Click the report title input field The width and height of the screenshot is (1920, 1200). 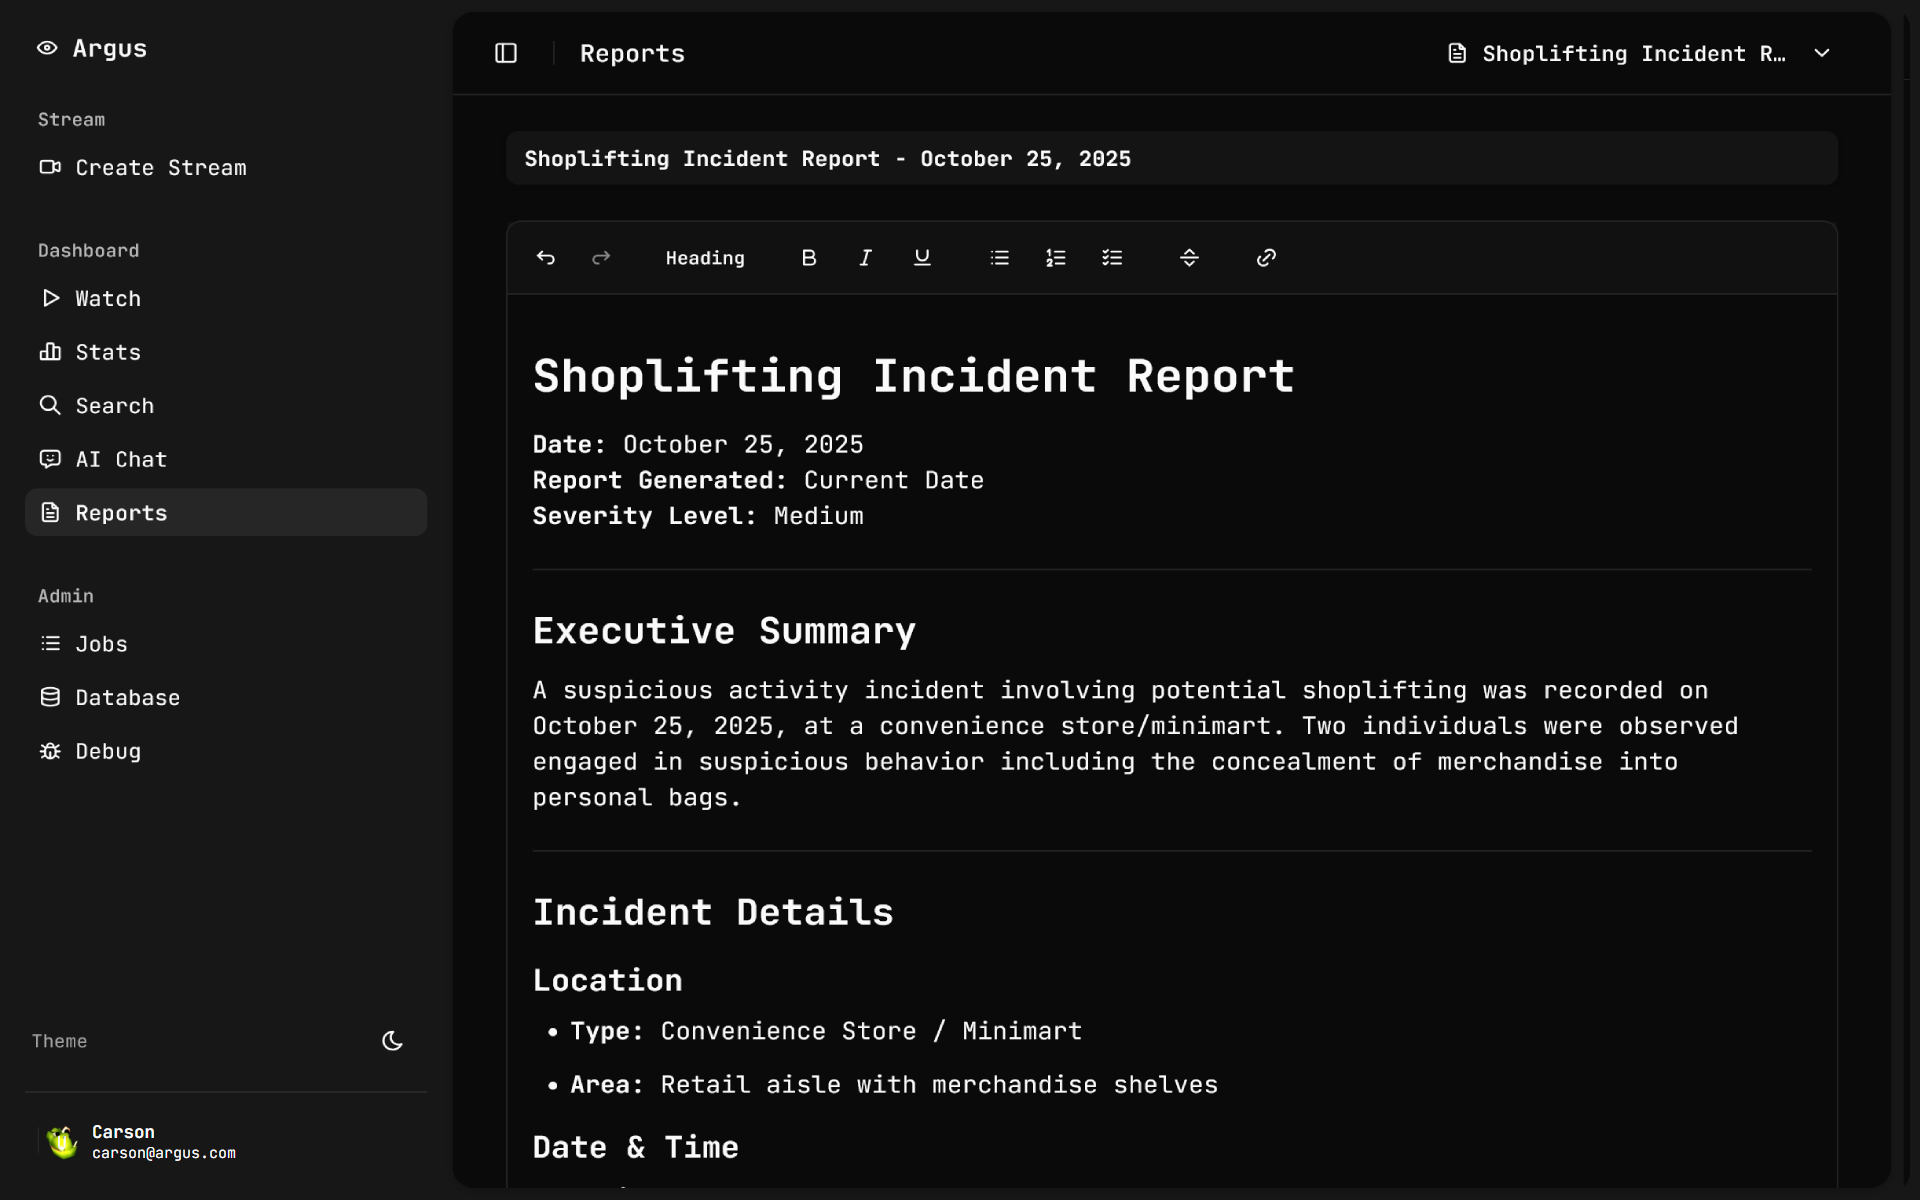(1170, 159)
